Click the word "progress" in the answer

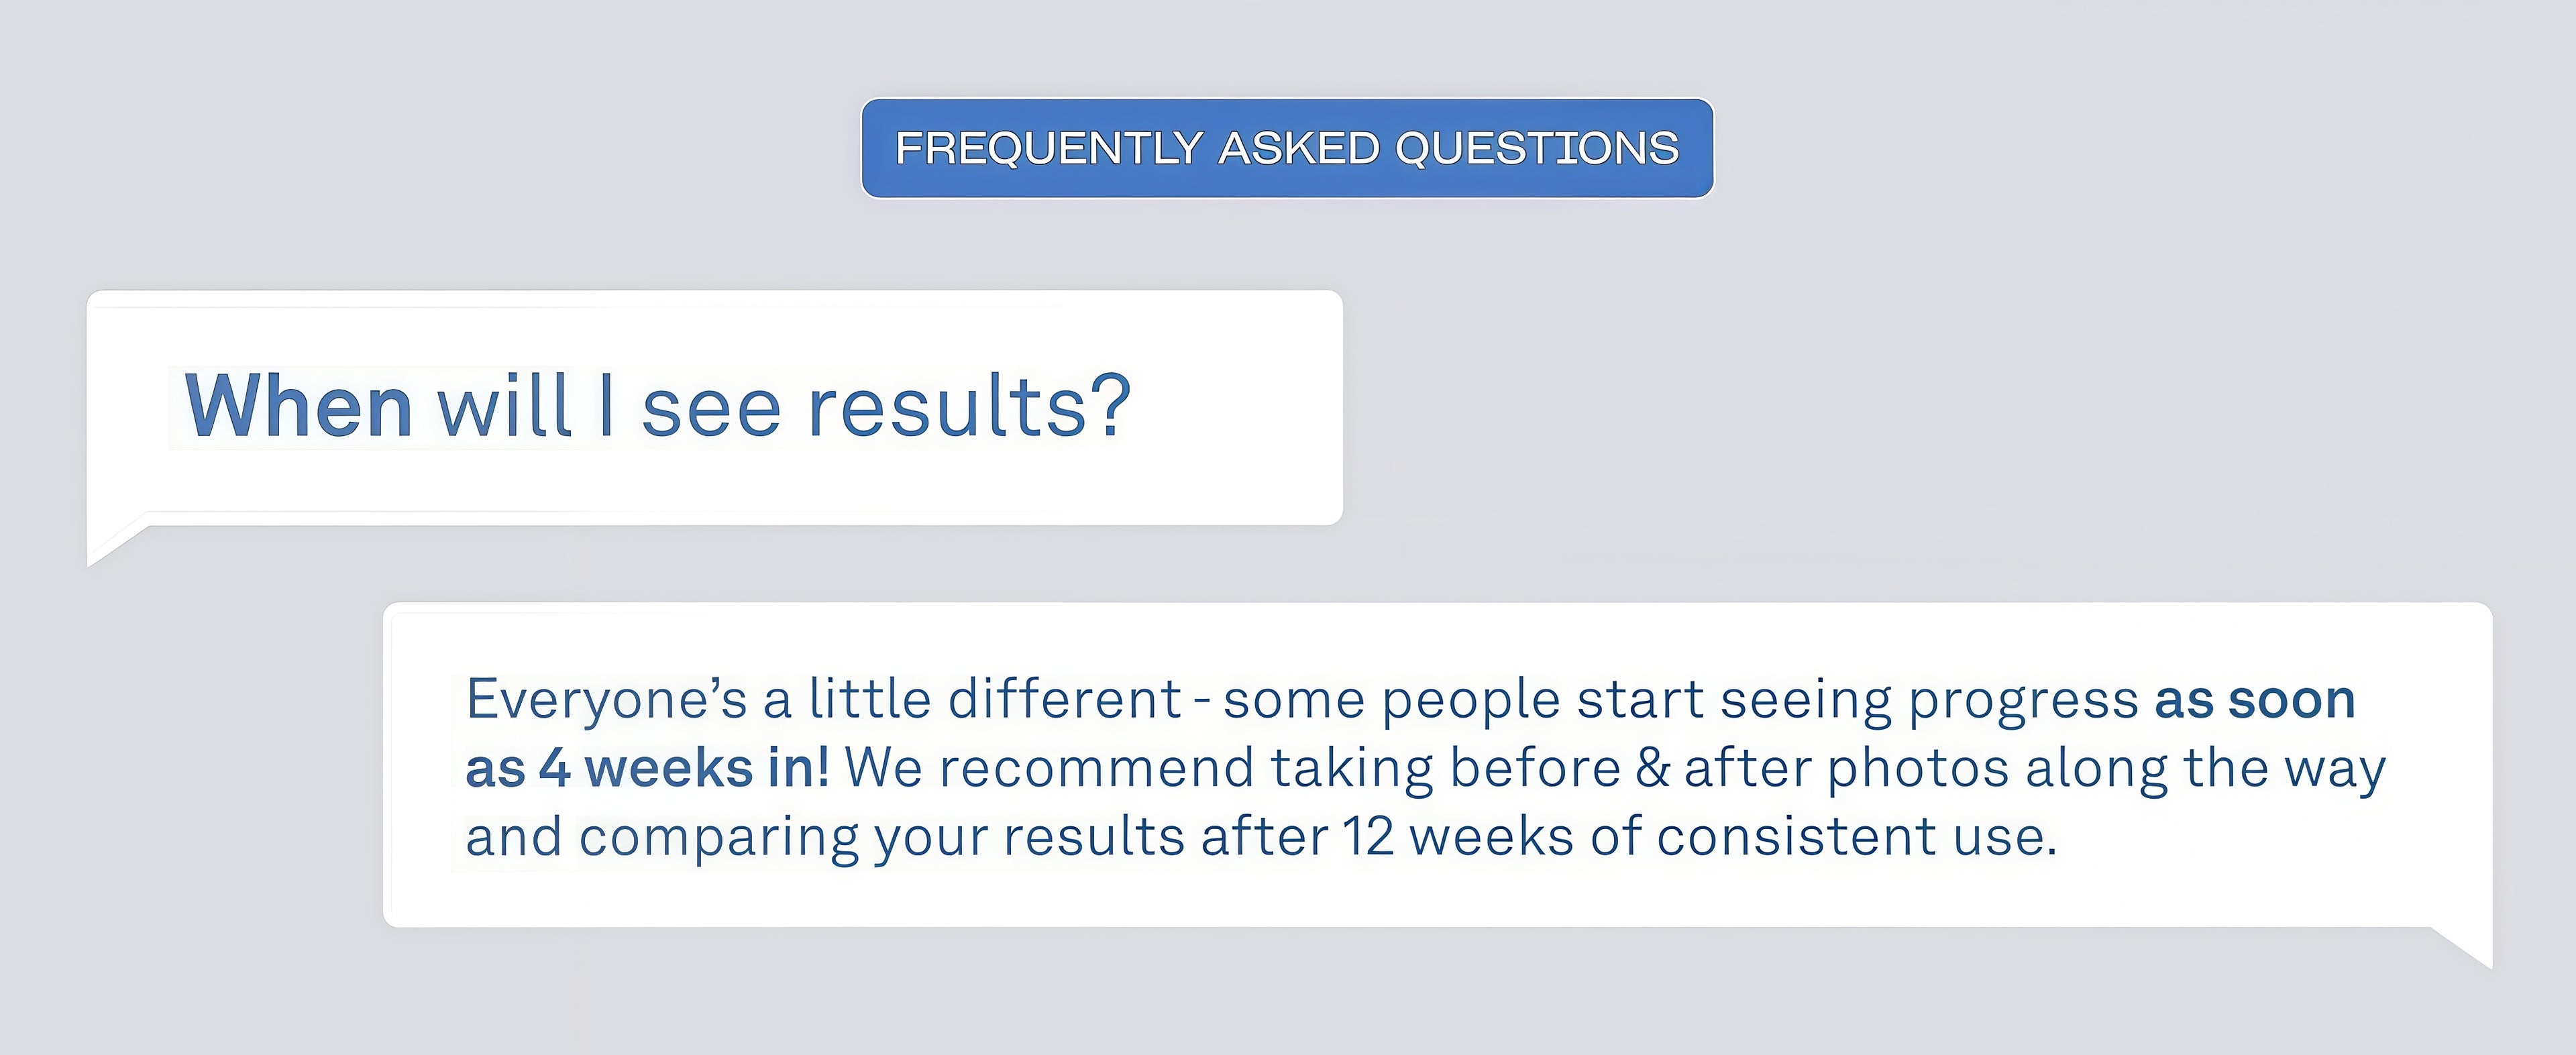2022,699
